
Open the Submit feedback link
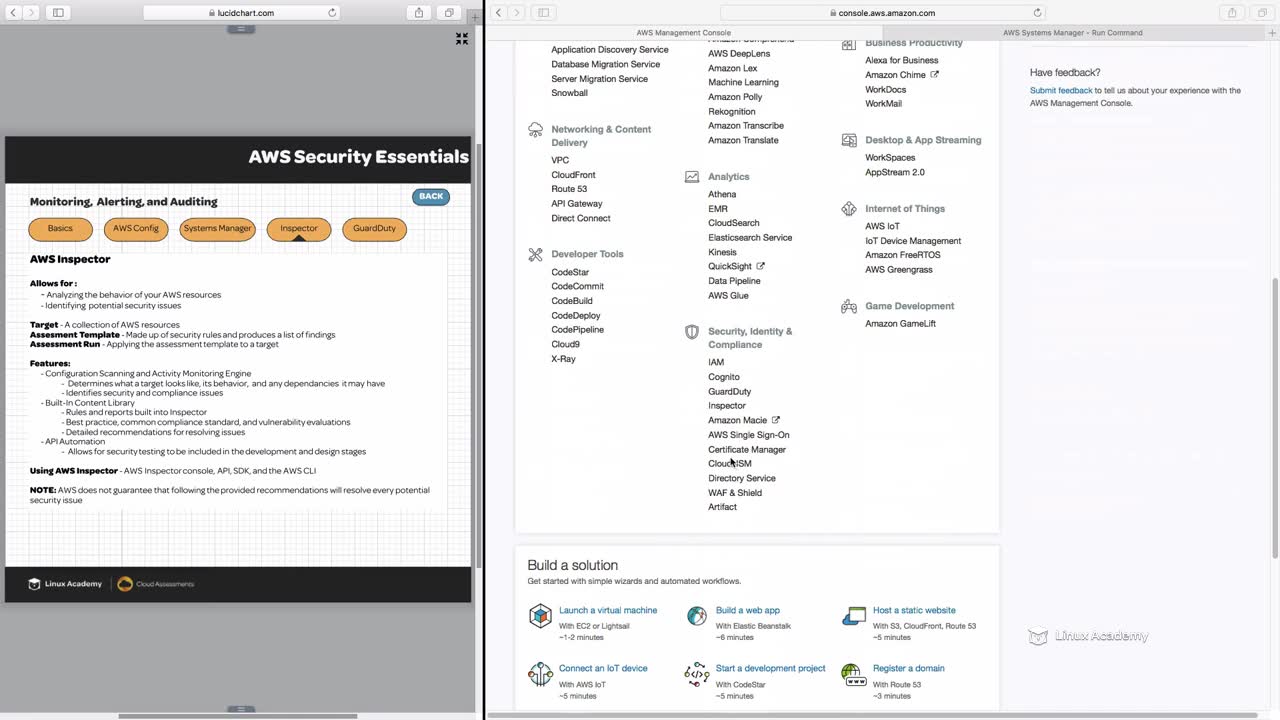(1061, 91)
